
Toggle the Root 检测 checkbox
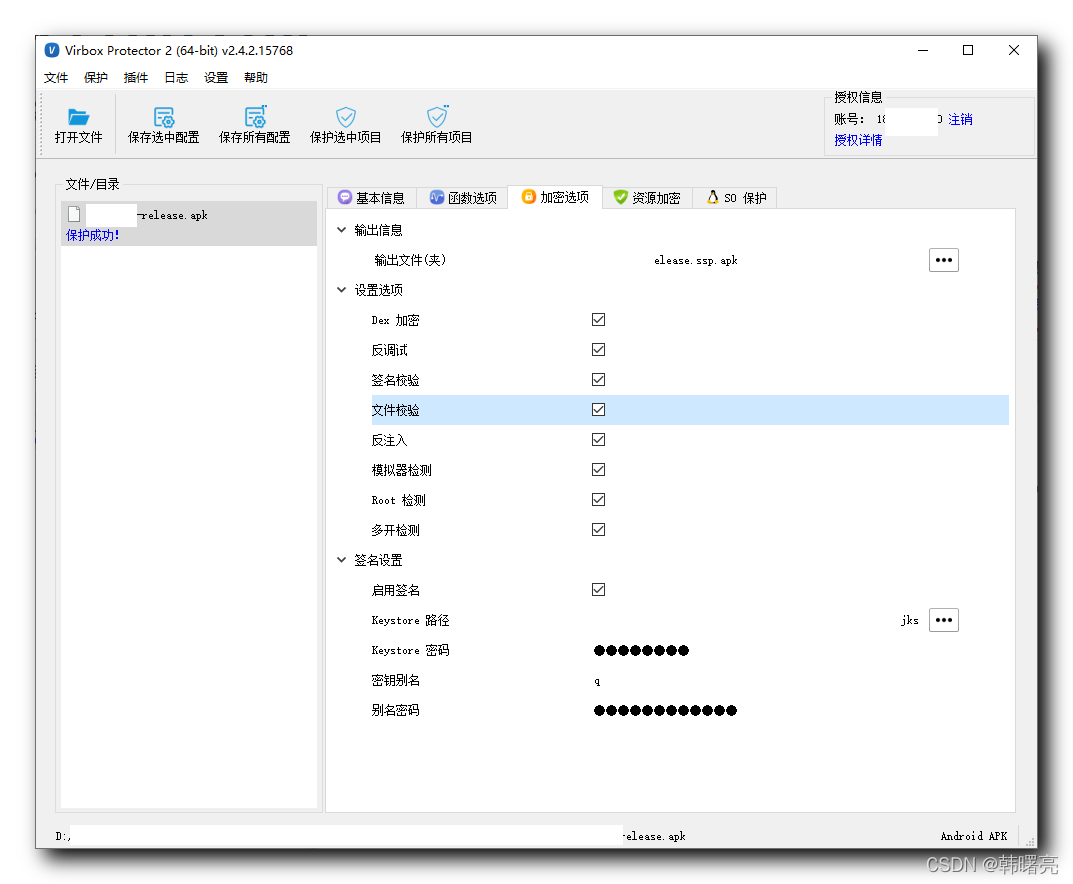(x=598, y=500)
